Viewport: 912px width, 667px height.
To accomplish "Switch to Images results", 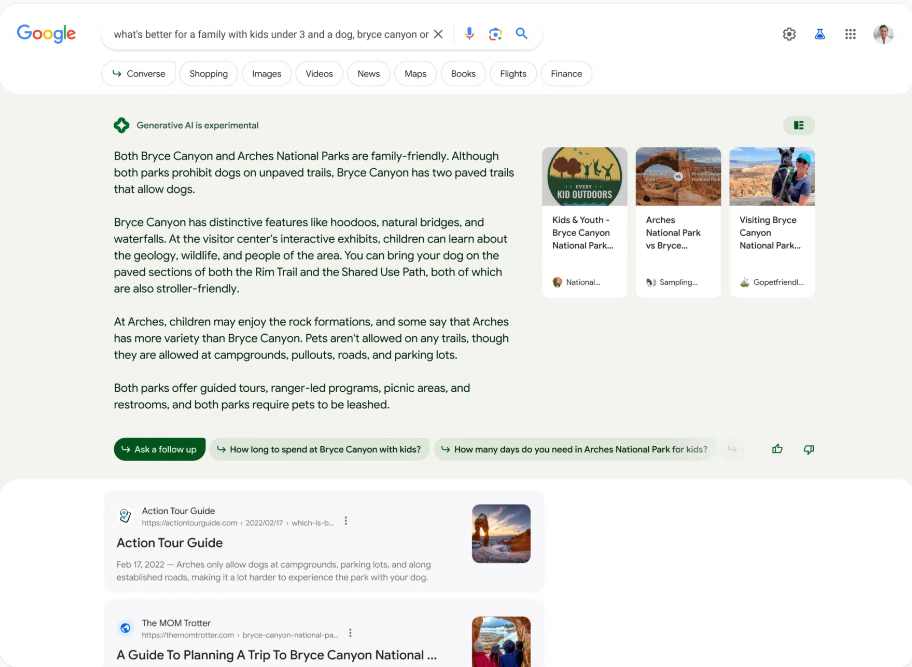I will [x=266, y=74].
